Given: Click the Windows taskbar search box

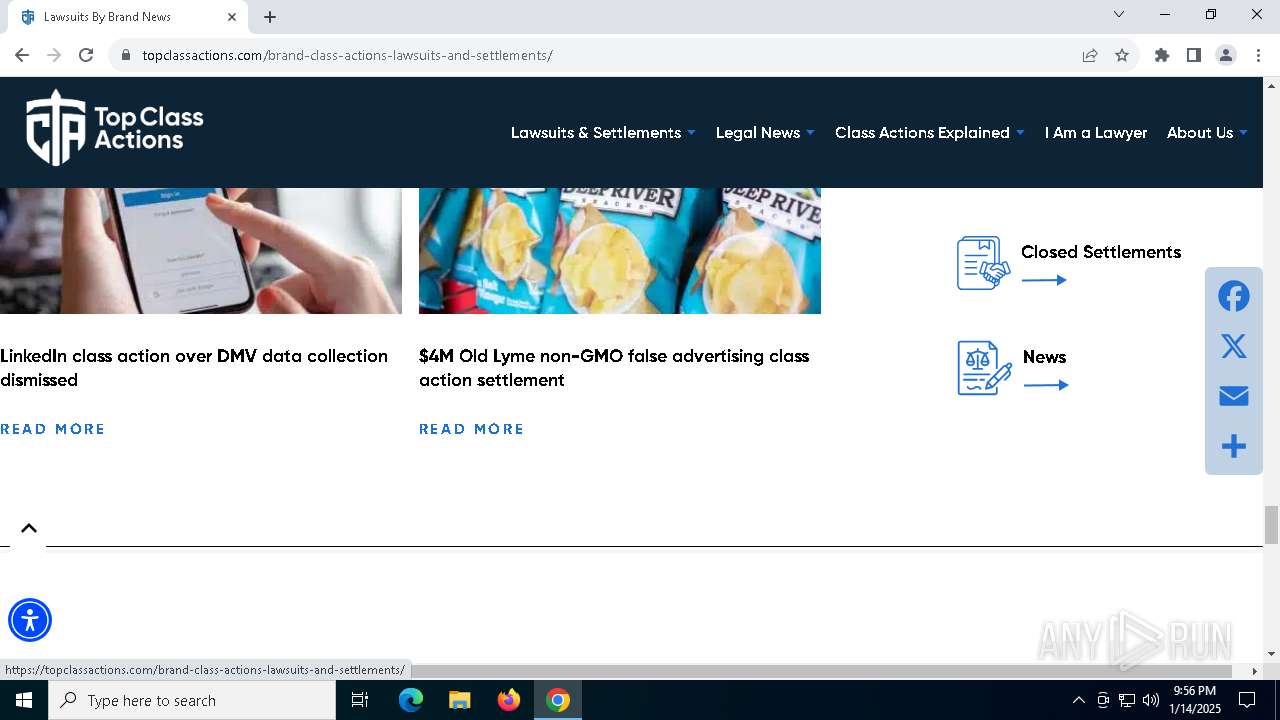Looking at the screenshot, I should [x=192, y=700].
